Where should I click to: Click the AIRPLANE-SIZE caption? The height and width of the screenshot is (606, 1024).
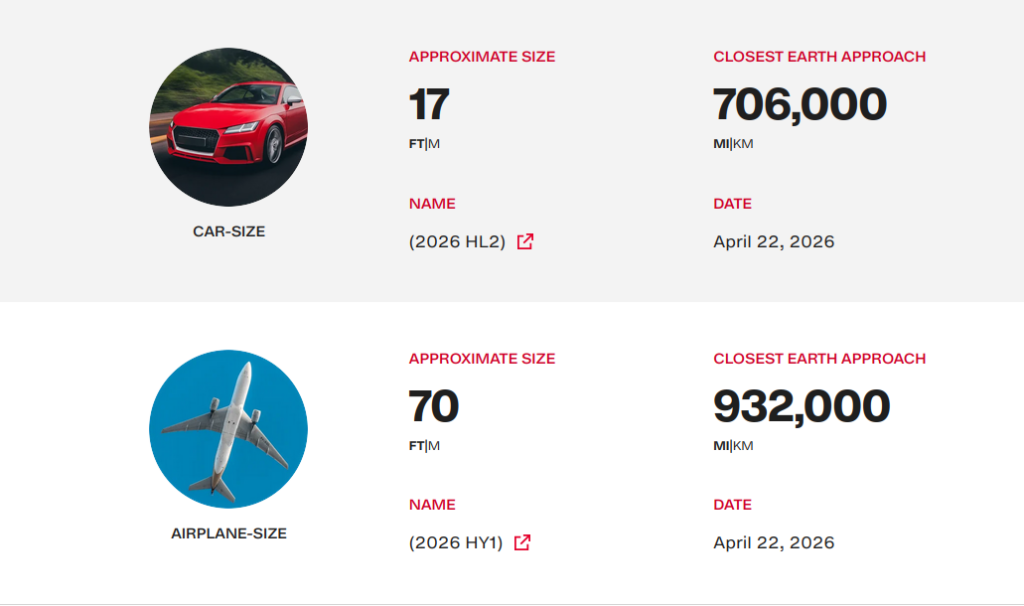pyautogui.click(x=229, y=534)
